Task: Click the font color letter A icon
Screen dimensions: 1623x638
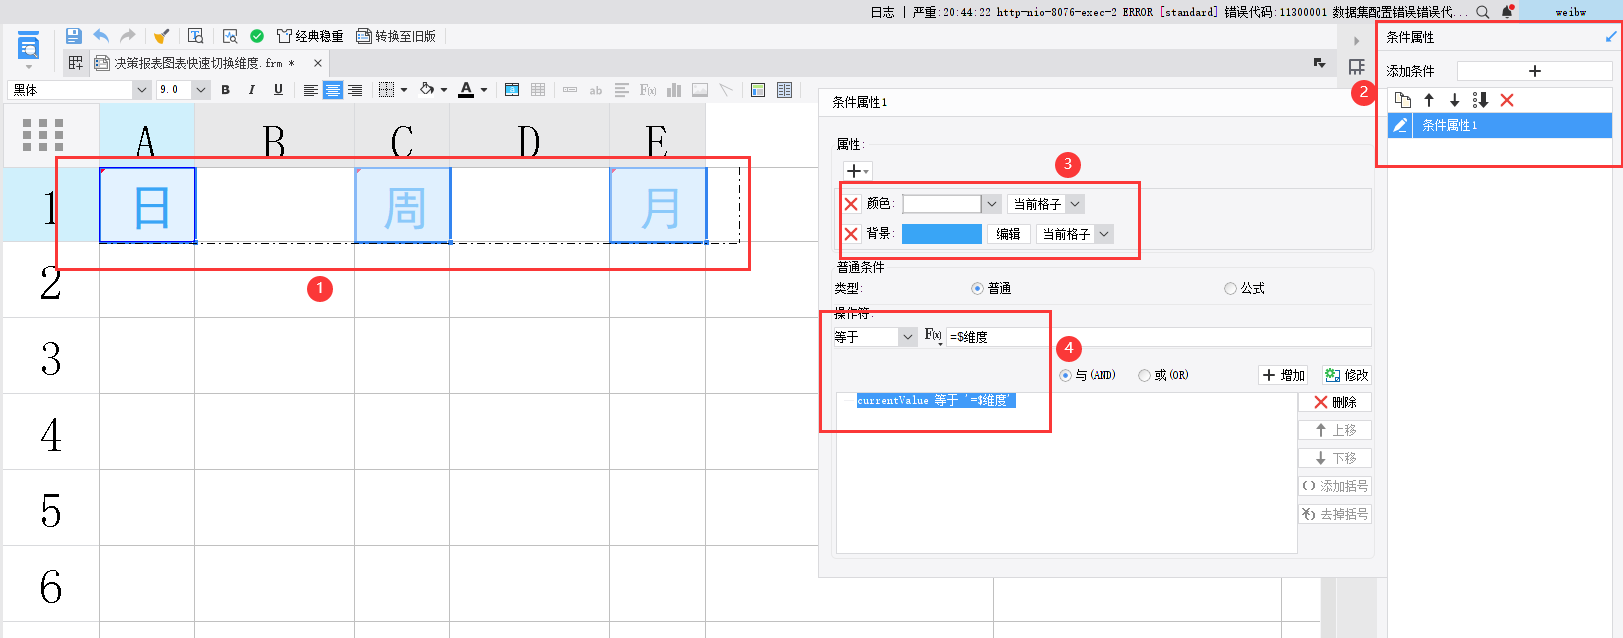Action: click(x=466, y=90)
